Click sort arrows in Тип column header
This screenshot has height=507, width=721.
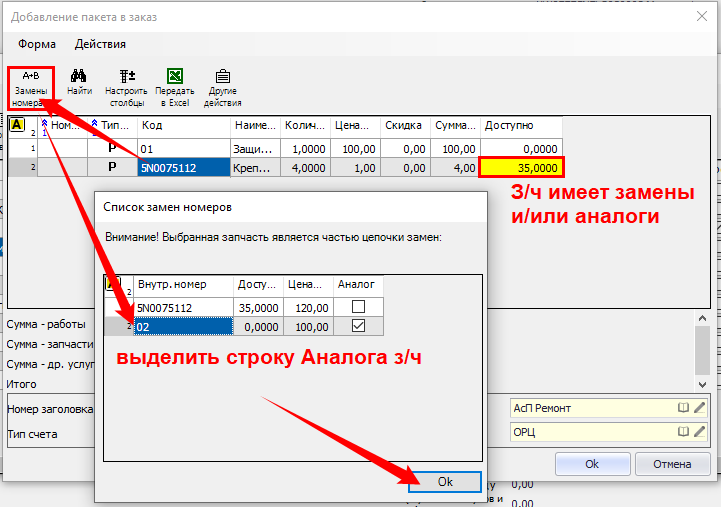tap(94, 124)
